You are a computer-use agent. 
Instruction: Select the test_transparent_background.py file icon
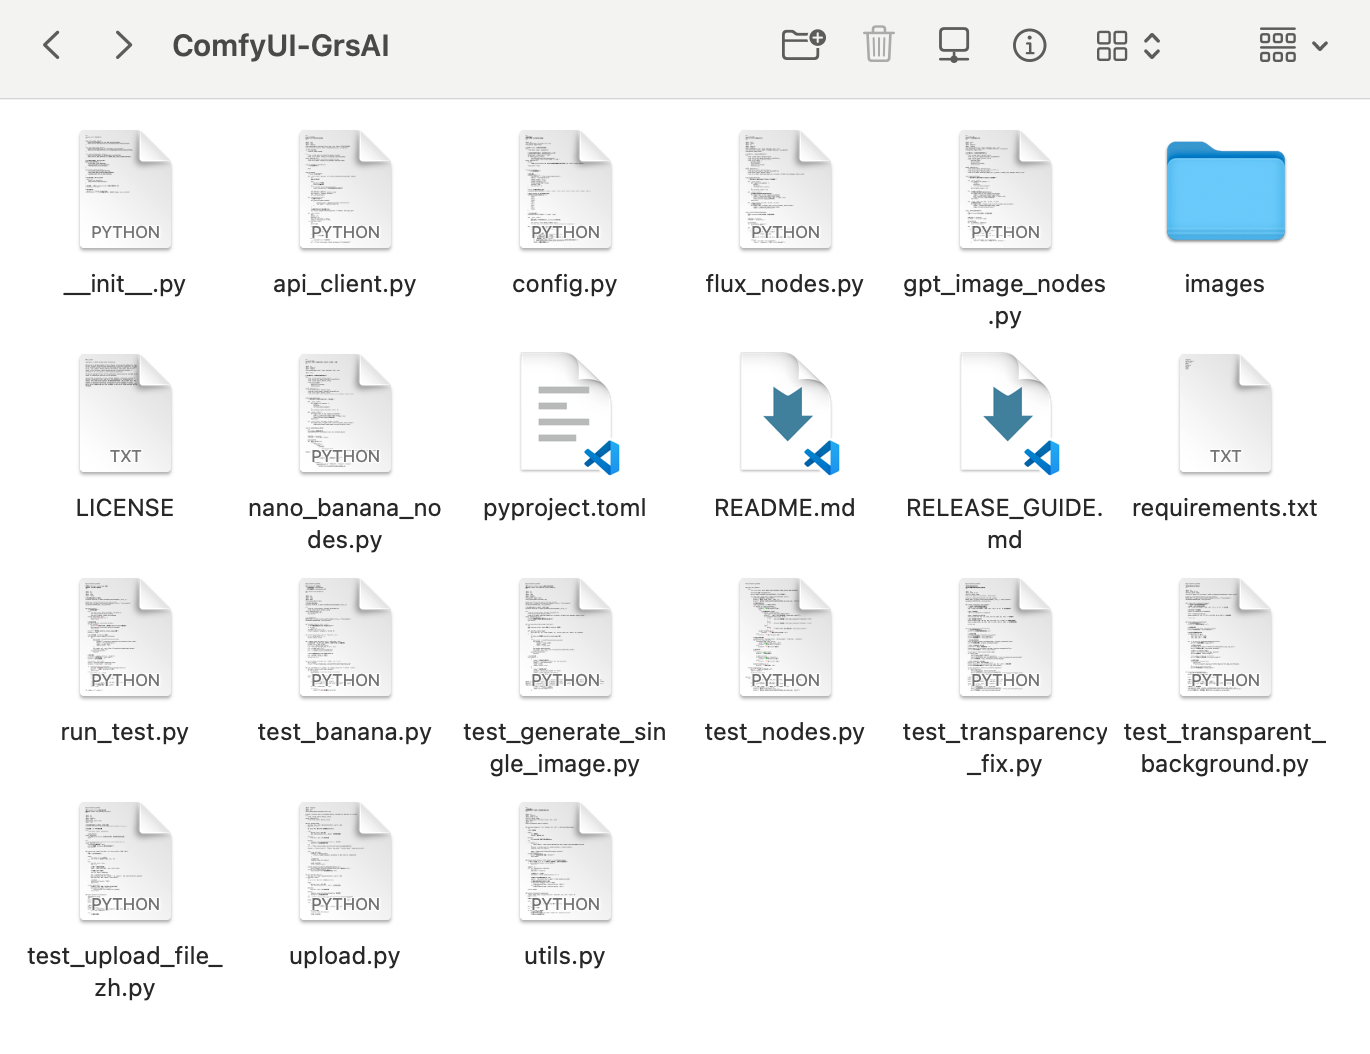pyautogui.click(x=1225, y=638)
